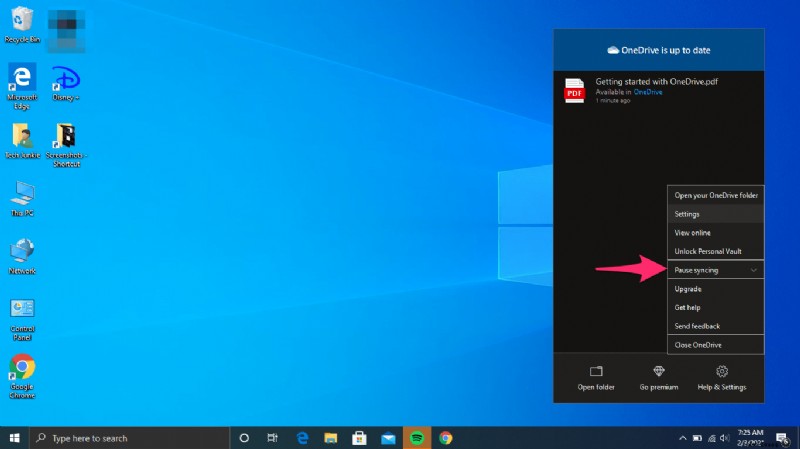This screenshot has height=449, width=800.
Task: Open the Mail app from the taskbar
Action: pyautogui.click(x=388, y=438)
